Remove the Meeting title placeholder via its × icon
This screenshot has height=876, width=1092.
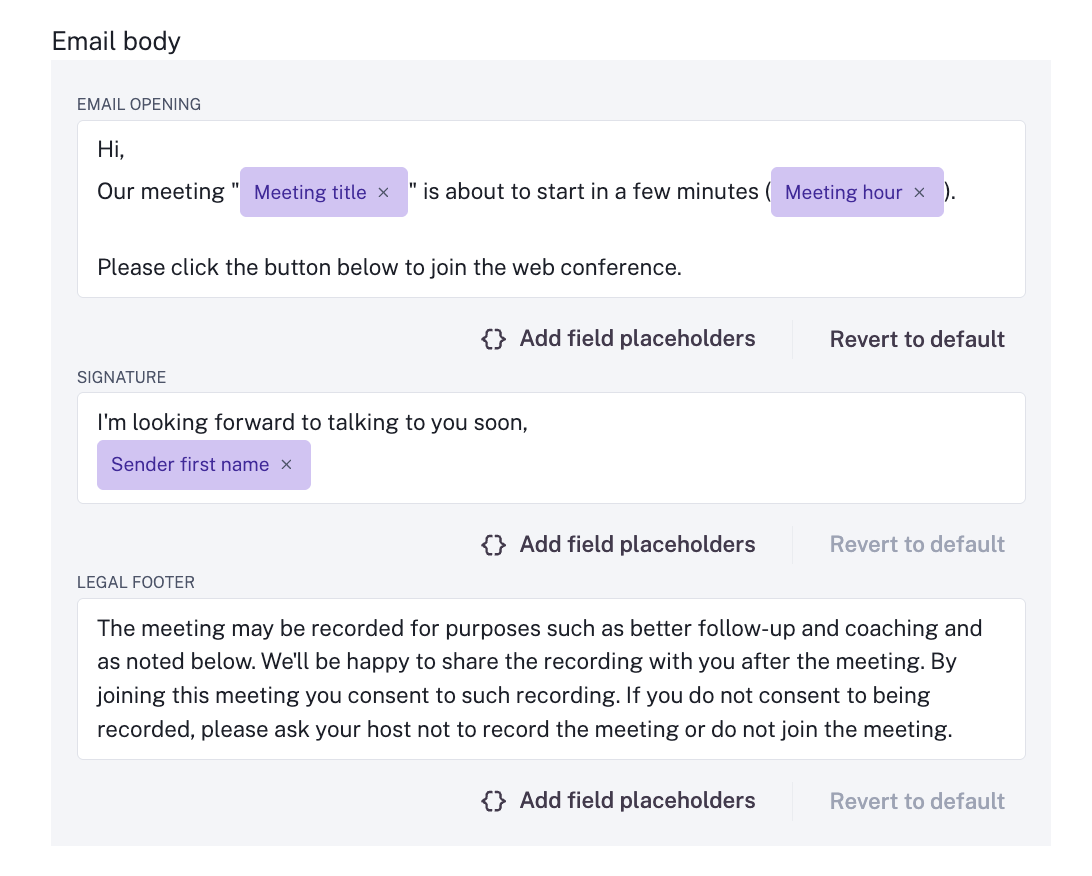[383, 192]
